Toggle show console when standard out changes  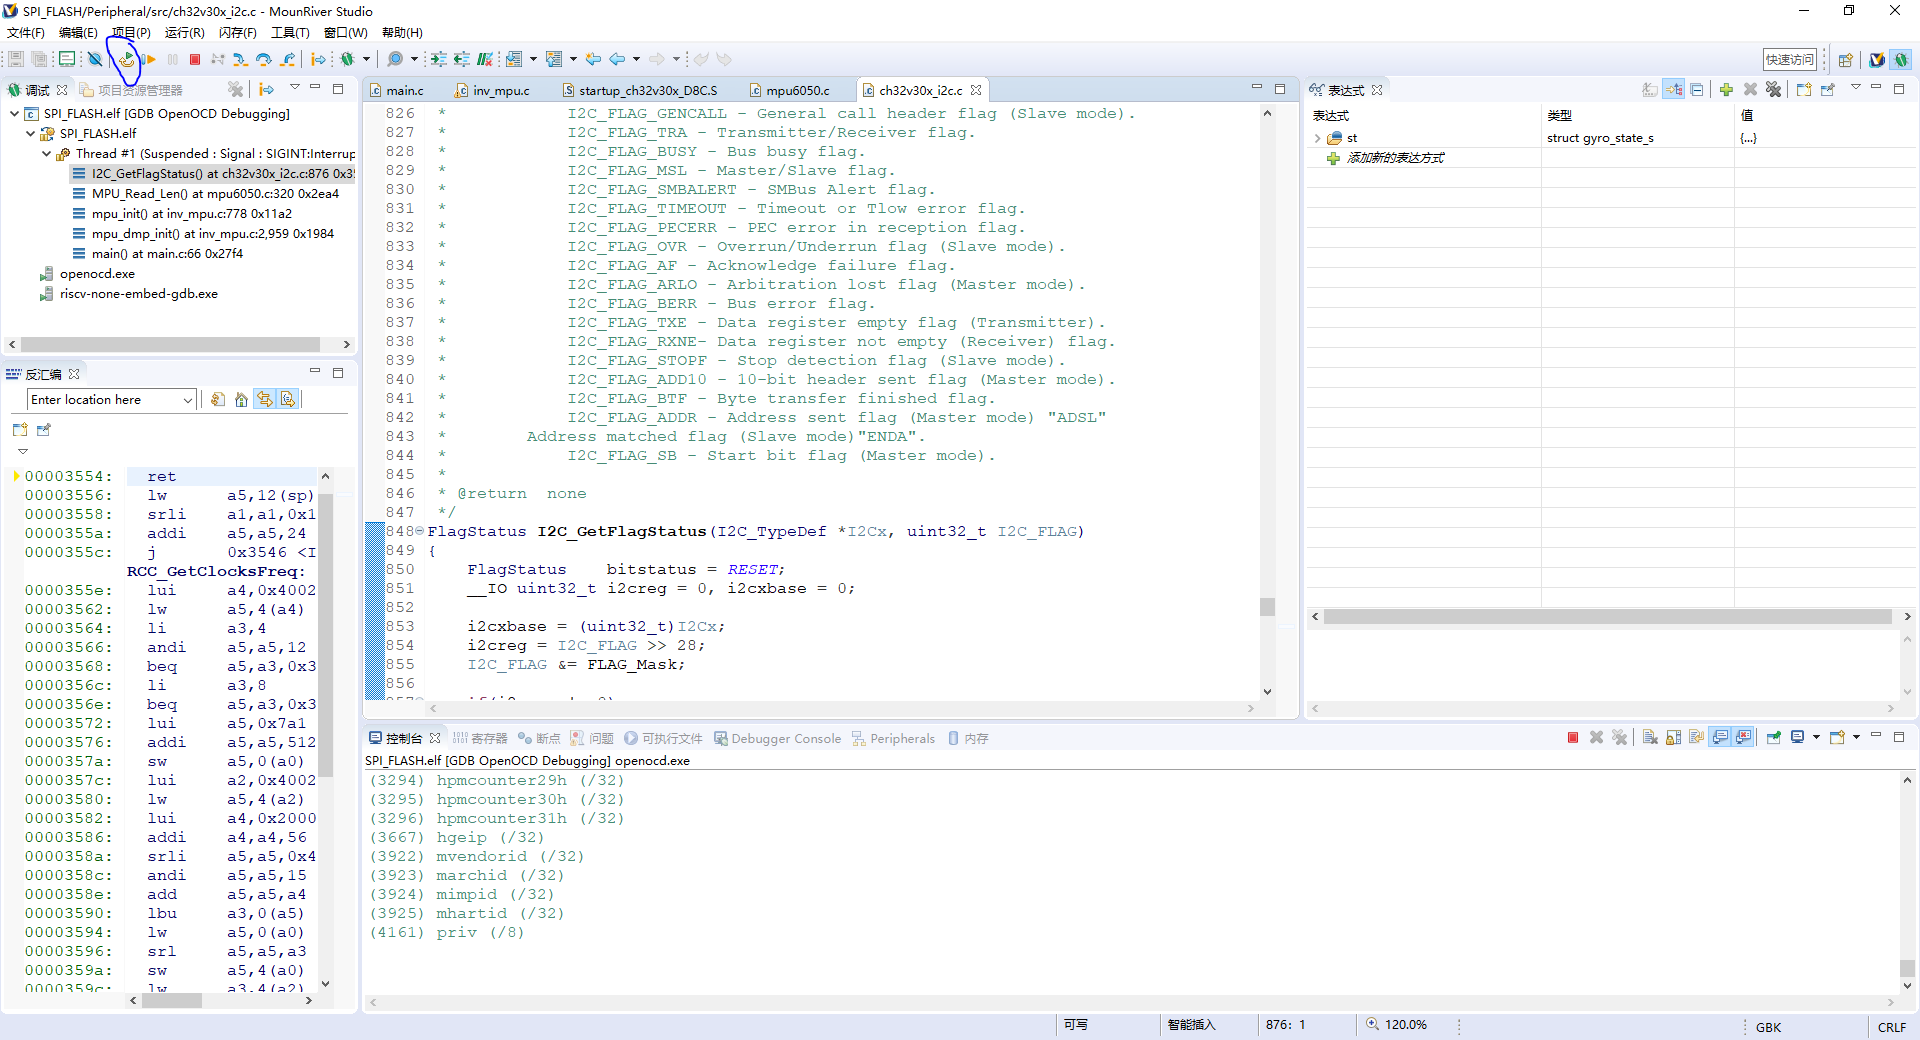[x=1720, y=738]
